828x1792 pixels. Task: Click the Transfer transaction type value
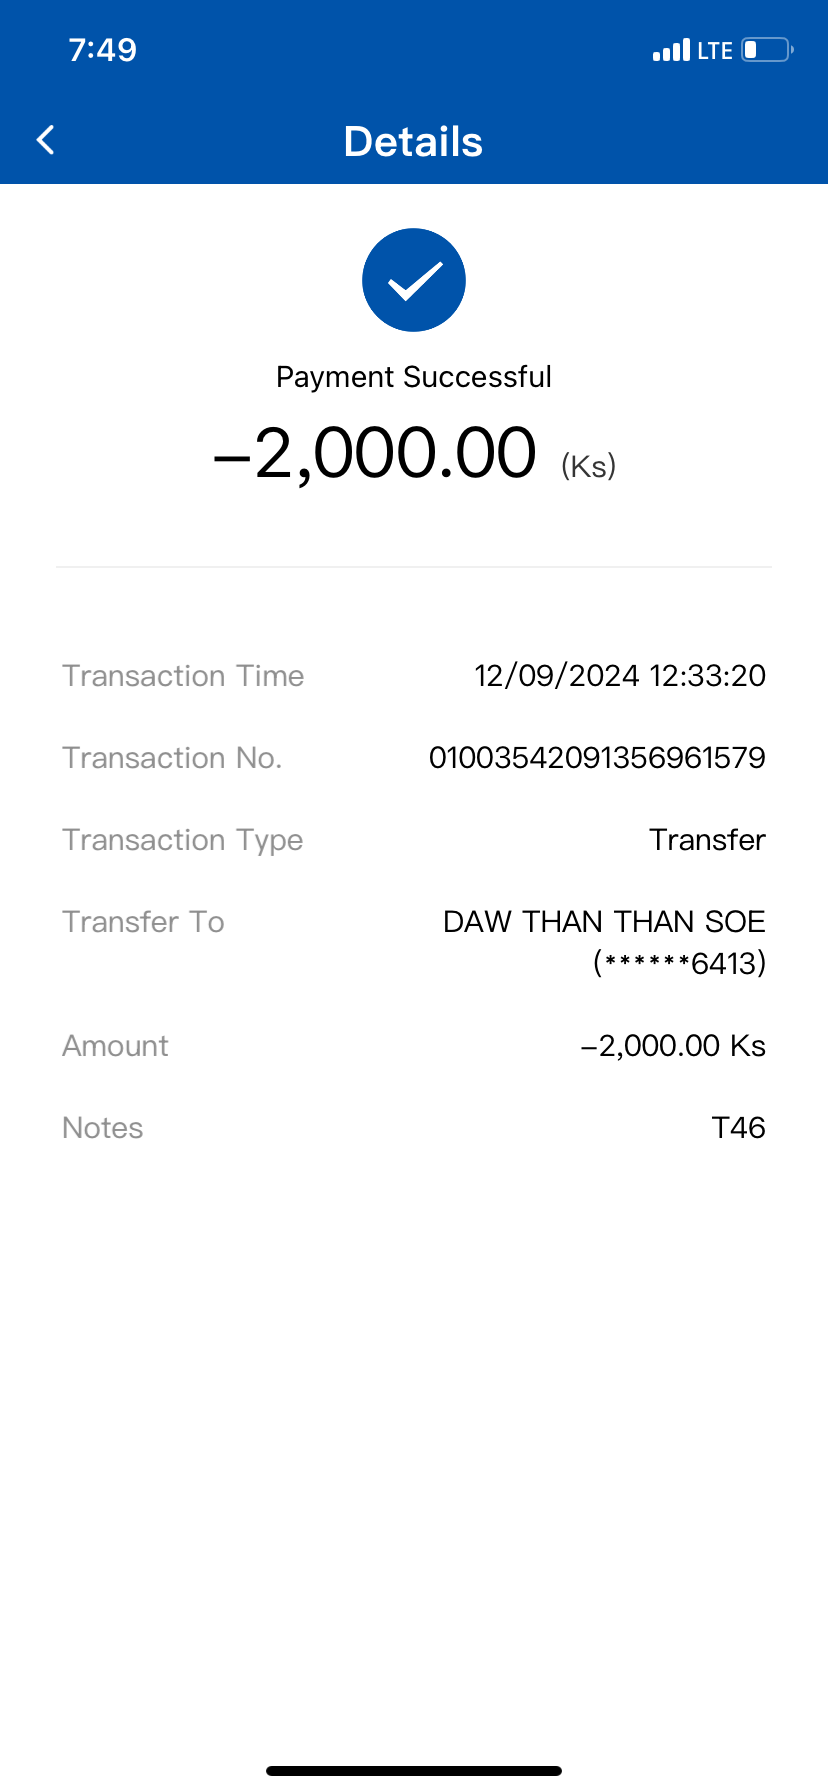coord(707,840)
